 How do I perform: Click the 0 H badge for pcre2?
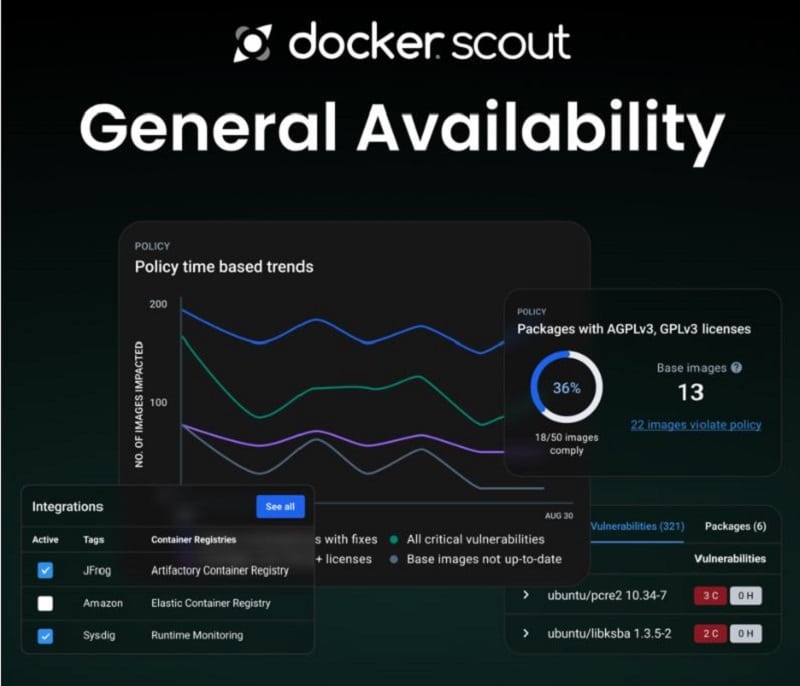tap(745, 595)
